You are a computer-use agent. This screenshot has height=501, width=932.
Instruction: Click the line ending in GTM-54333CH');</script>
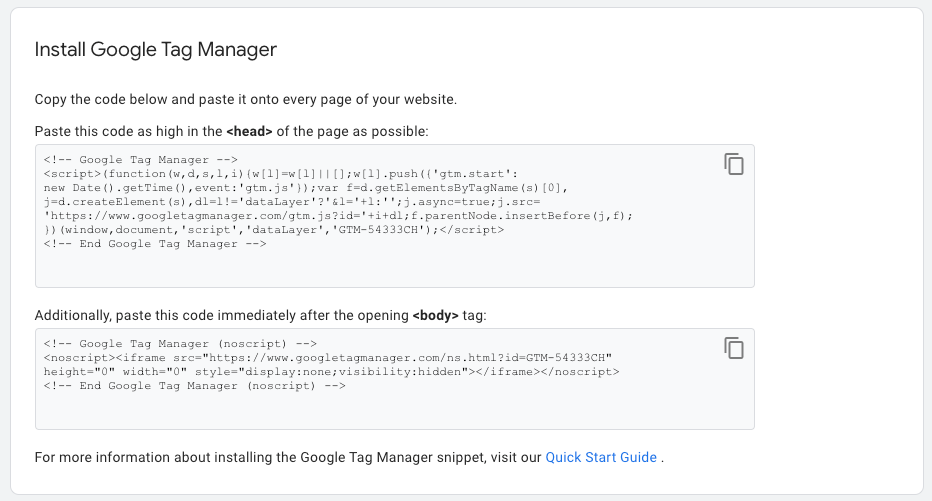pos(273,230)
